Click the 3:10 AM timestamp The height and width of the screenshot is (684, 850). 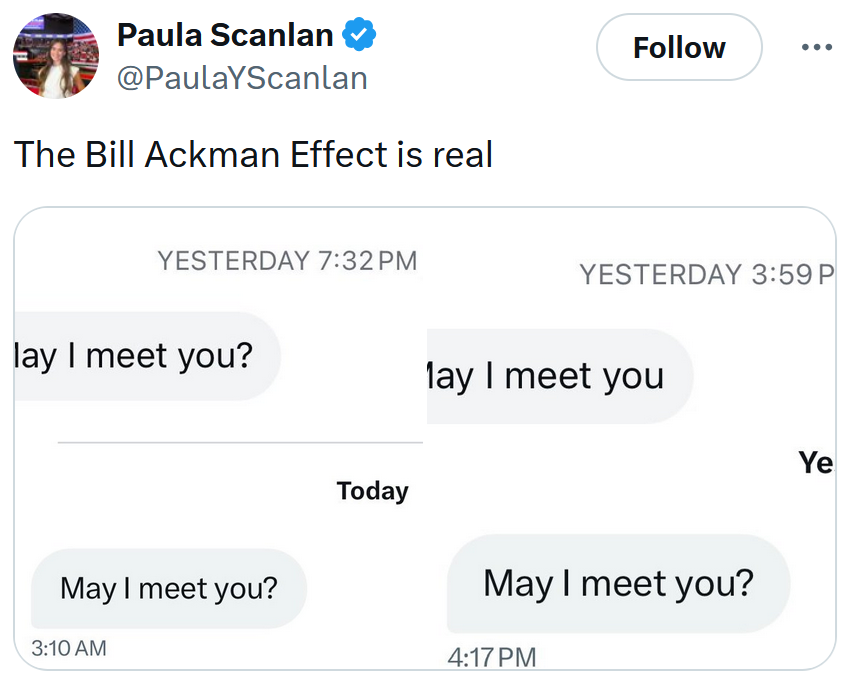point(66,648)
